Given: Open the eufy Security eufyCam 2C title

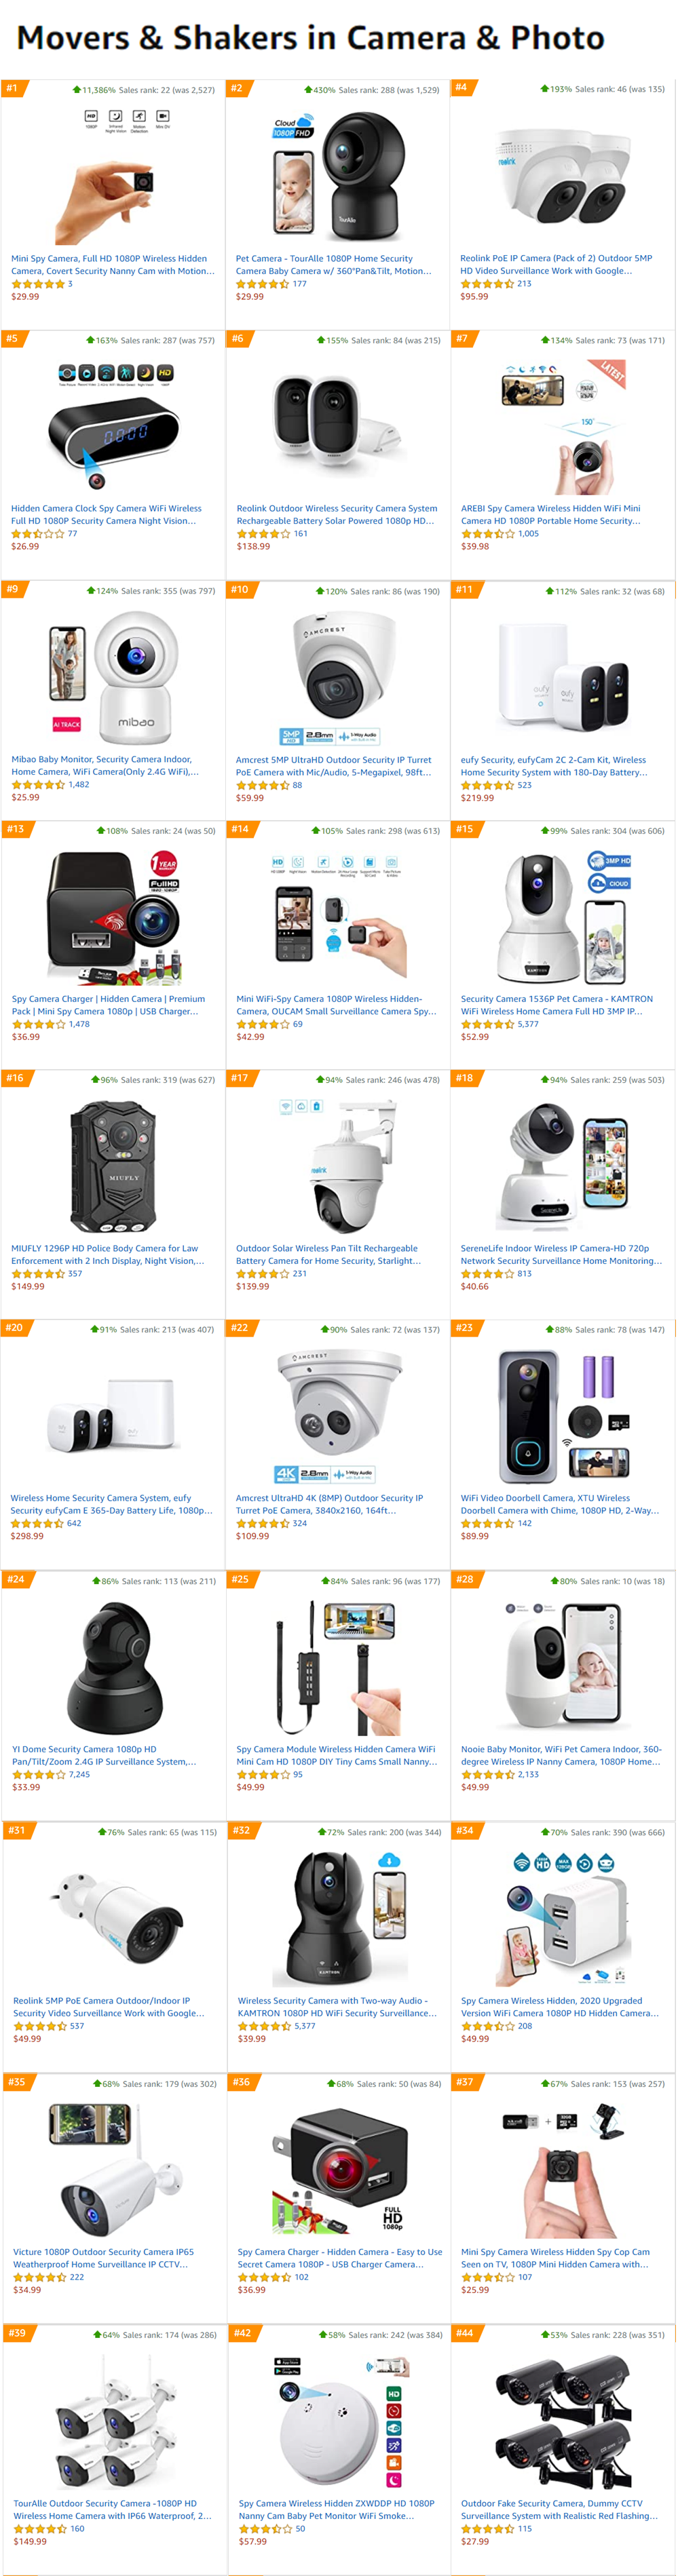Looking at the screenshot, I should [553, 766].
